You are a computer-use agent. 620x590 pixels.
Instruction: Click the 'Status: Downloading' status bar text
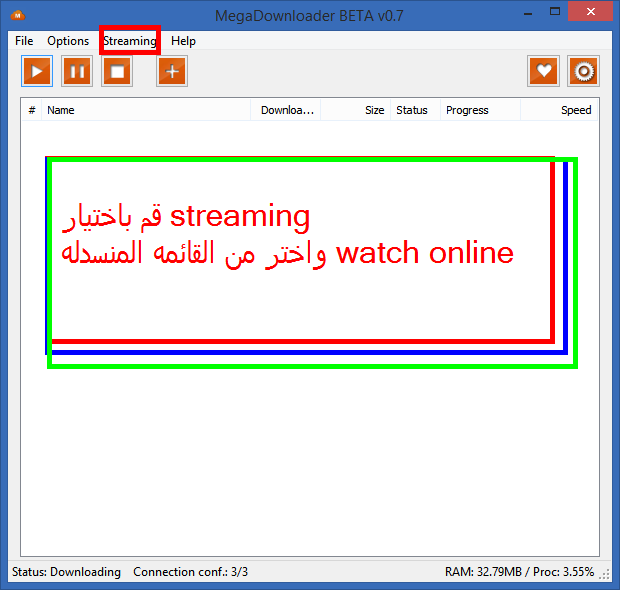click(x=66, y=572)
